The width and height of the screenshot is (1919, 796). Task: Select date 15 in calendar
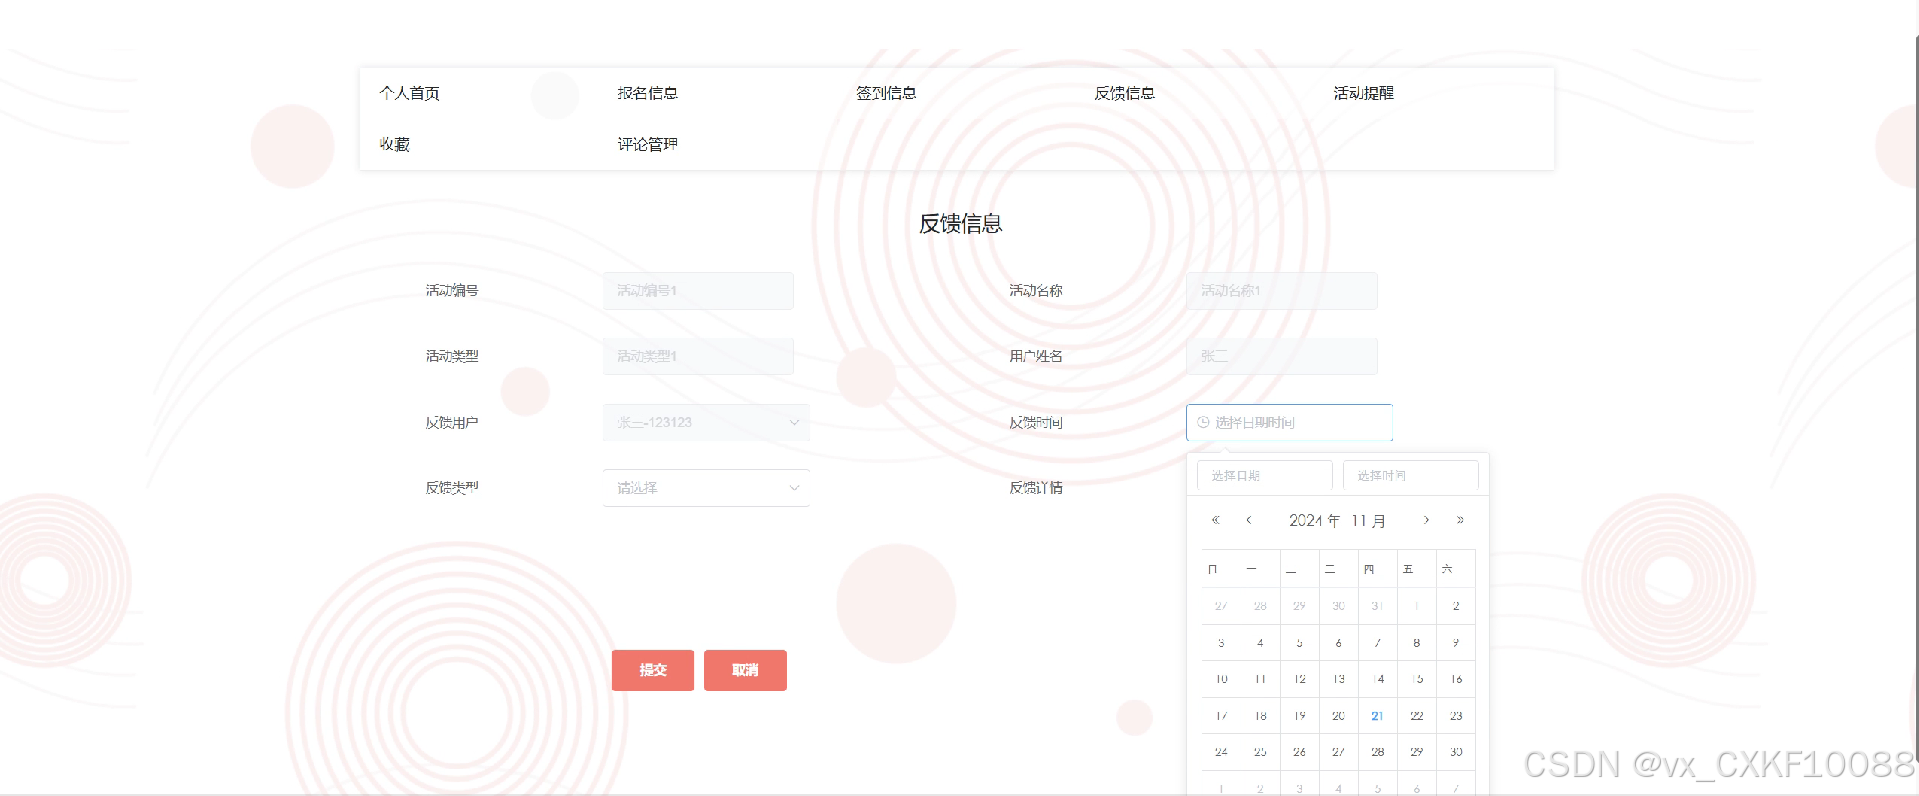[1417, 679]
